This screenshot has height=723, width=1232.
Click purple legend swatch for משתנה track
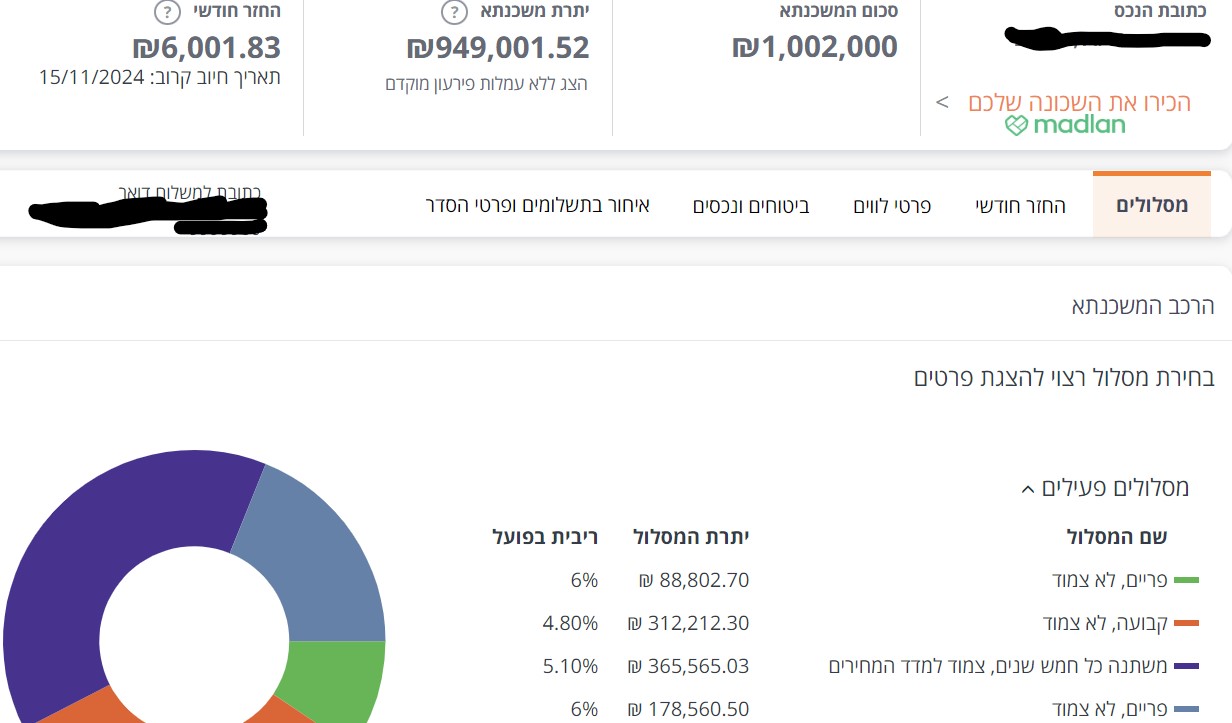1186,667
